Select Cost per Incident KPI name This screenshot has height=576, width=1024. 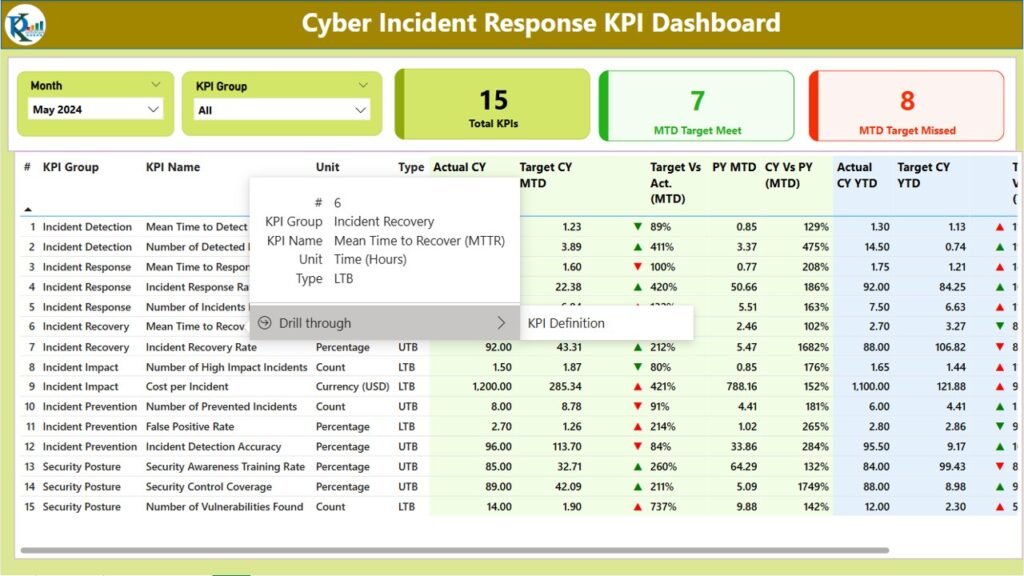click(x=187, y=387)
